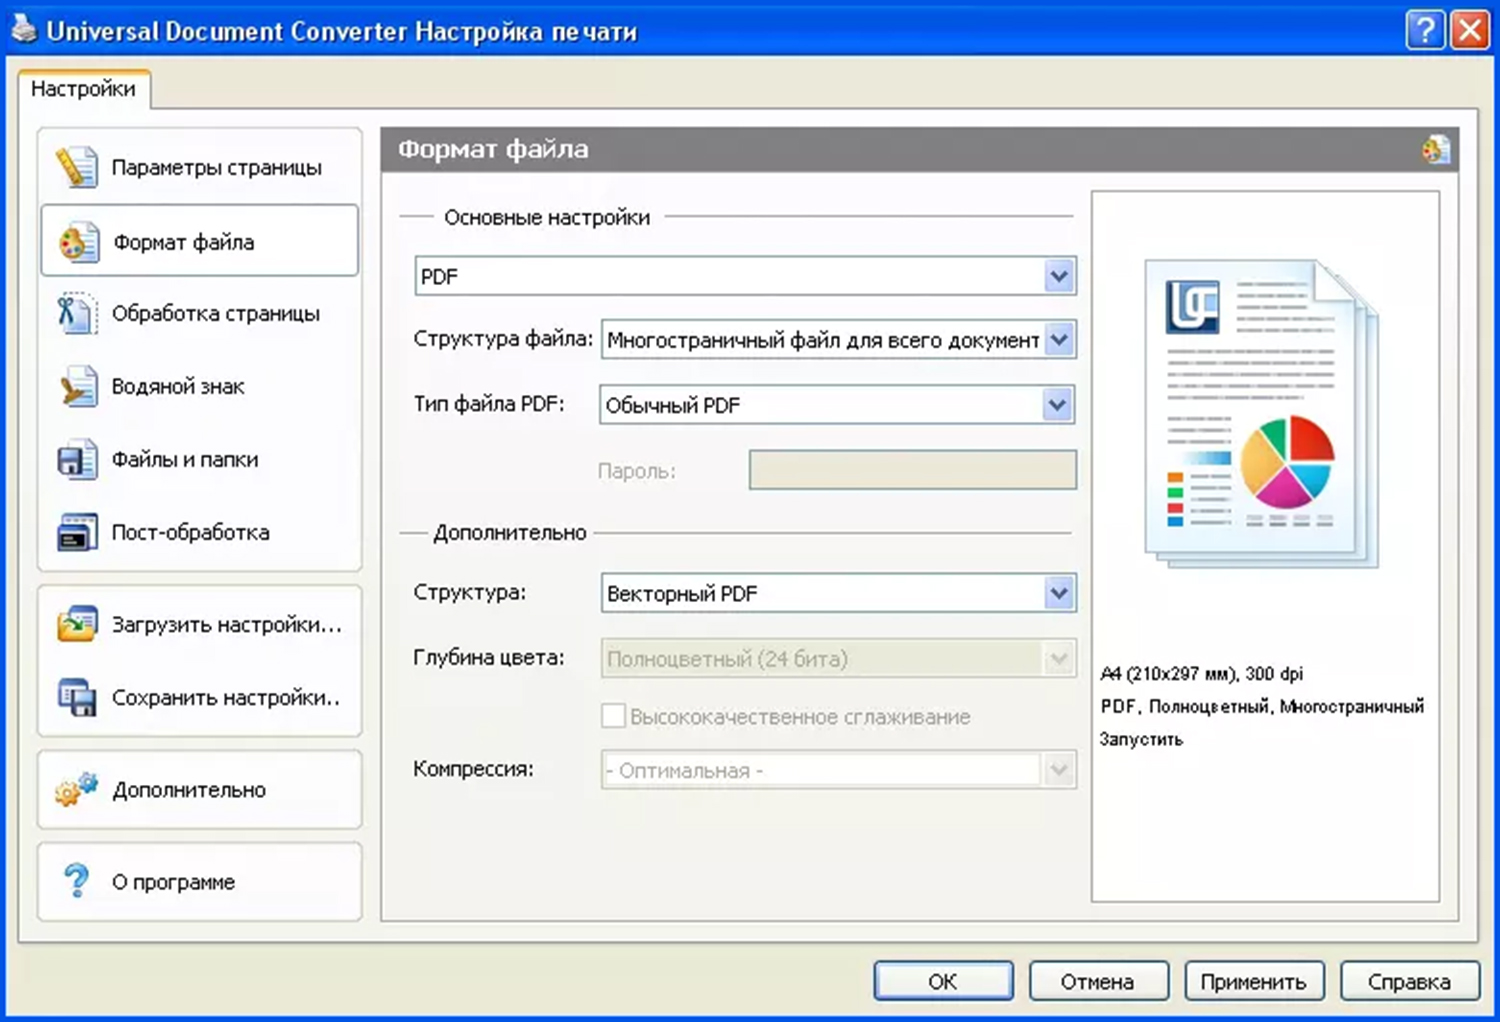The width and height of the screenshot is (1500, 1022).
Task: Expand the Тип файла PDF dropdown
Action: click(x=1058, y=405)
